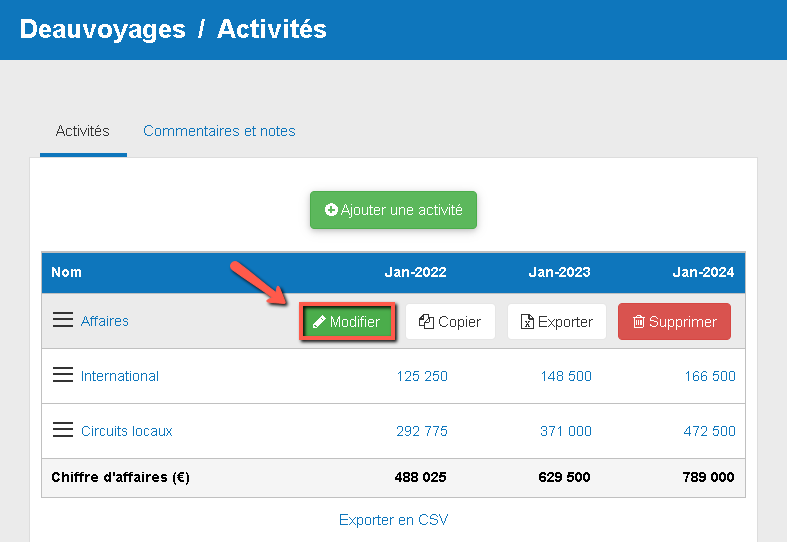The height and width of the screenshot is (542, 787).
Task: Click Ajouter une activité button
Action: (393, 210)
